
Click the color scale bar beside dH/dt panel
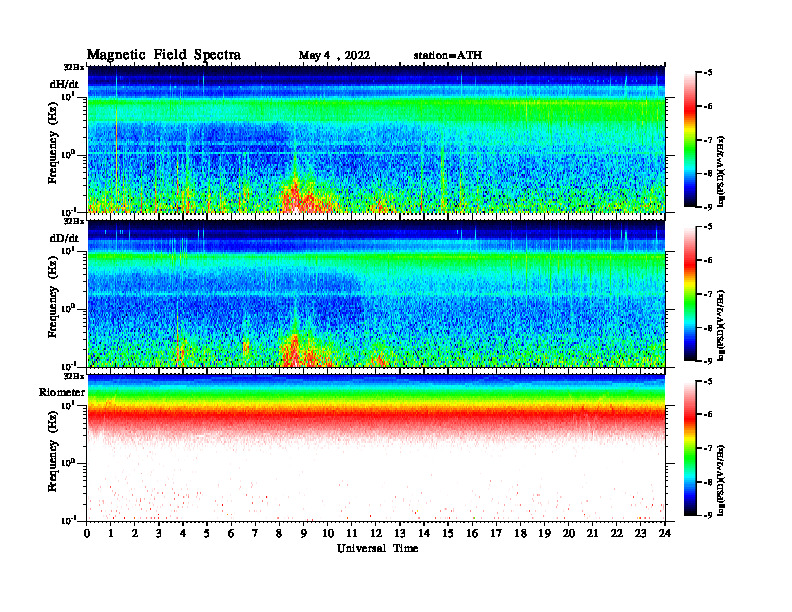click(690, 139)
